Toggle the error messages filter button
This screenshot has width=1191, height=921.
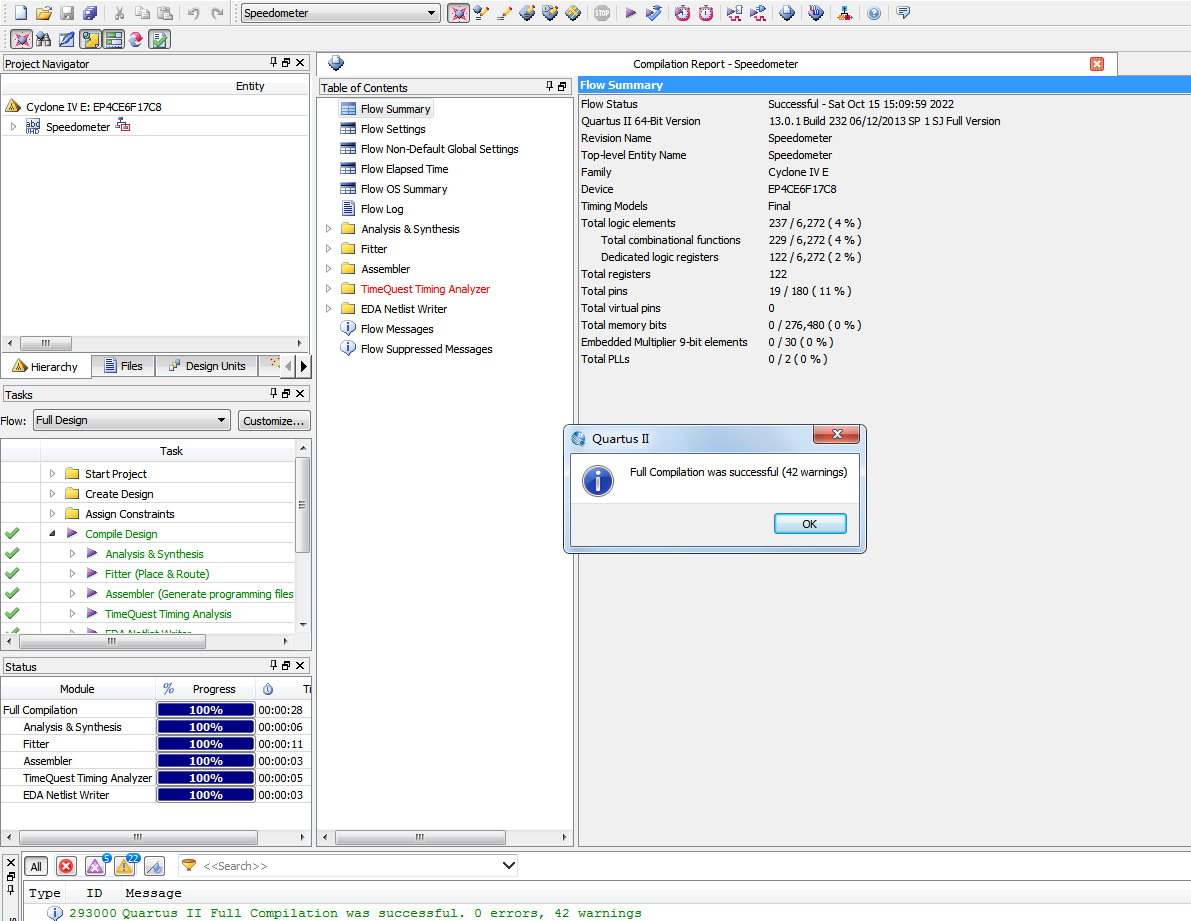(66, 866)
